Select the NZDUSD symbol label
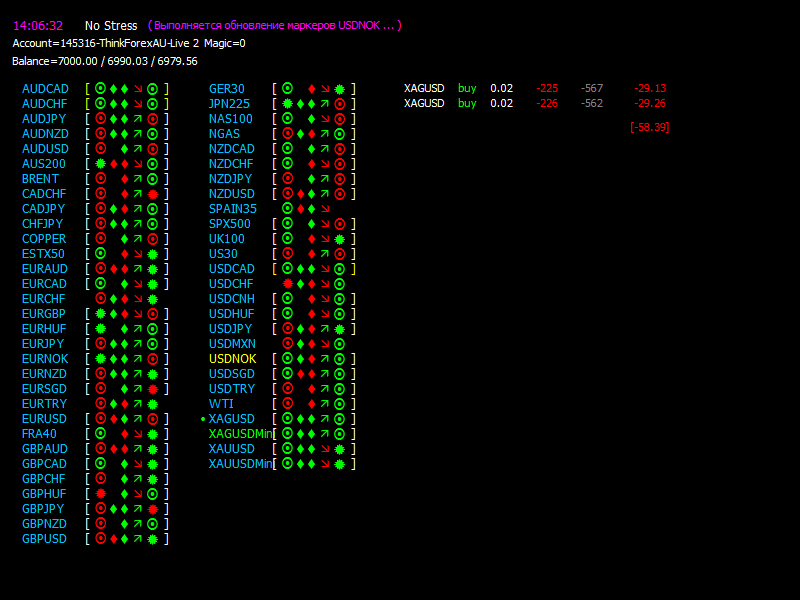This screenshot has height=600, width=800. tap(232, 194)
